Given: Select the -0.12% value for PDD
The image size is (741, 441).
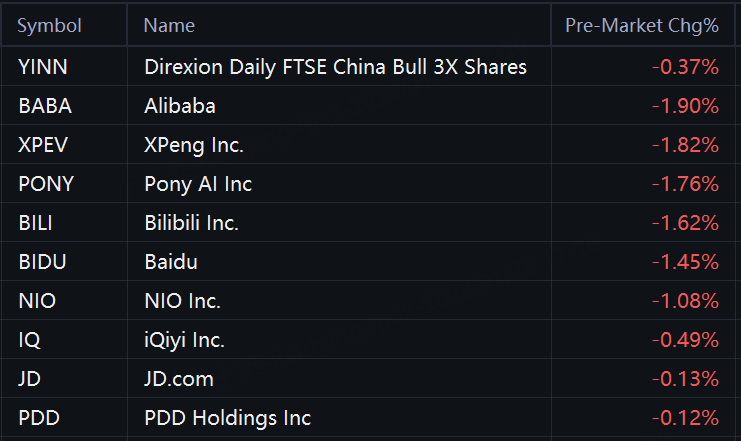Looking at the screenshot, I should 685,418.
